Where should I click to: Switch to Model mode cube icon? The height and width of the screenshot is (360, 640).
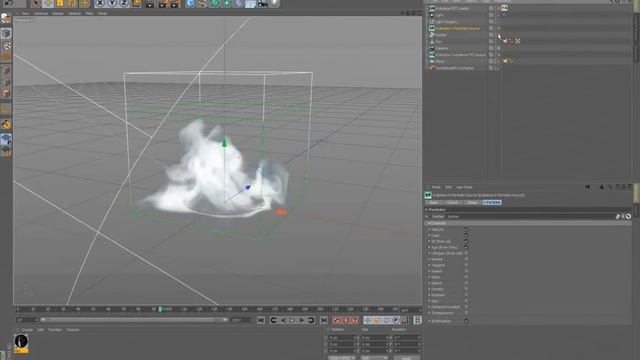[x=6, y=33]
